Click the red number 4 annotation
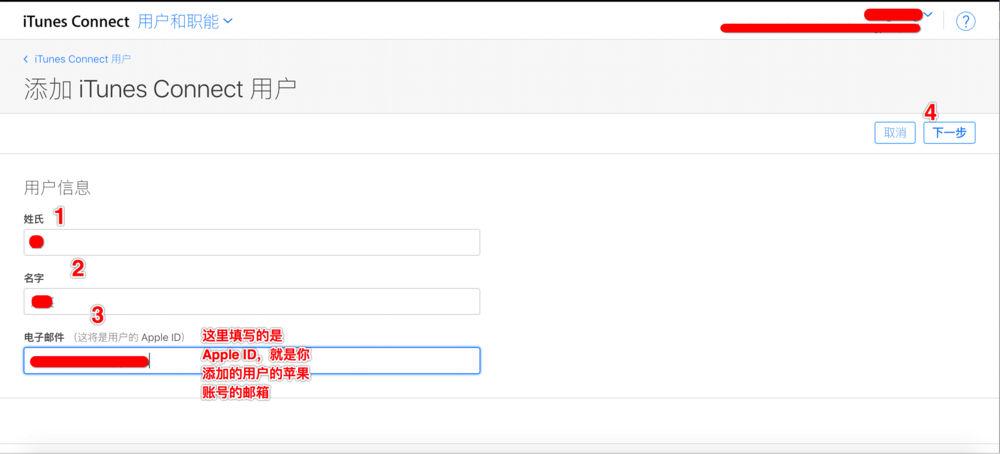Image resolution: width=1000 pixels, height=454 pixels. pos(929,112)
